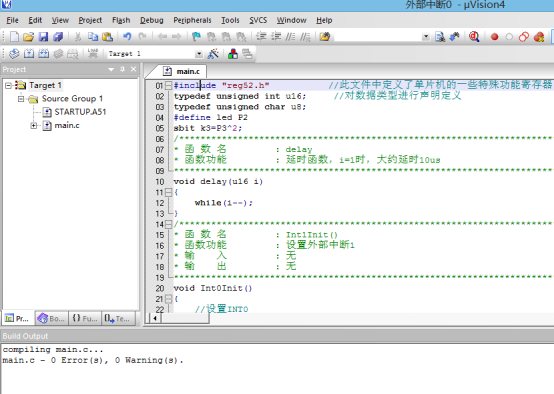Insert a bookmark with flag icon
The image size is (554, 394).
coord(196,37)
